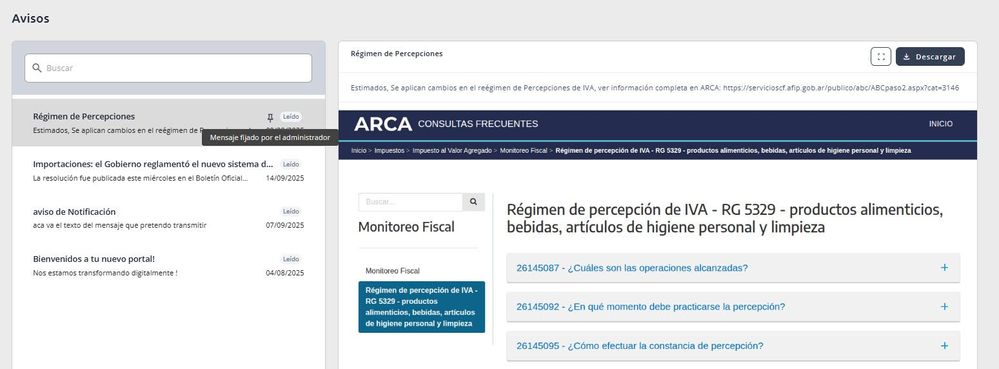The width and height of the screenshot is (999, 369).
Task: Open the 'Bienvenidos a tu nuevo portal!' notice
Action: tap(168, 266)
